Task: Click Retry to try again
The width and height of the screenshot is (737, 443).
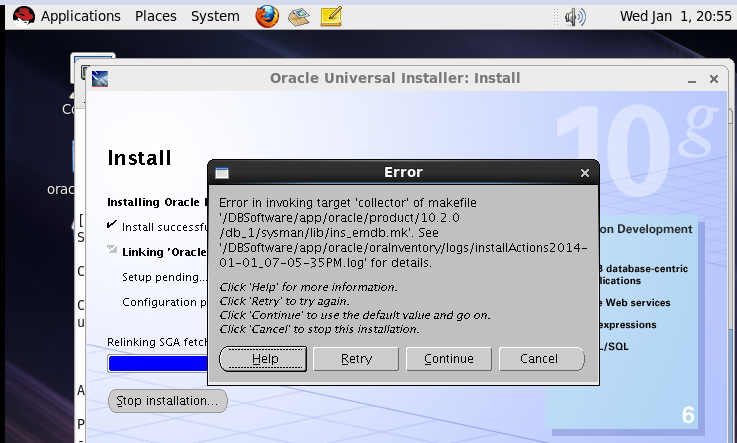Action: 356,359
